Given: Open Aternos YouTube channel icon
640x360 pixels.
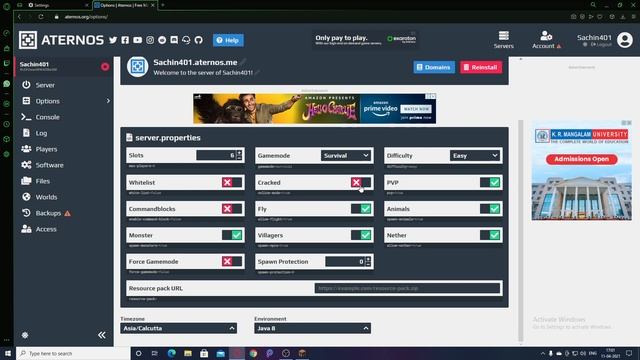Looking at the screenshot, I should (138, 40).
